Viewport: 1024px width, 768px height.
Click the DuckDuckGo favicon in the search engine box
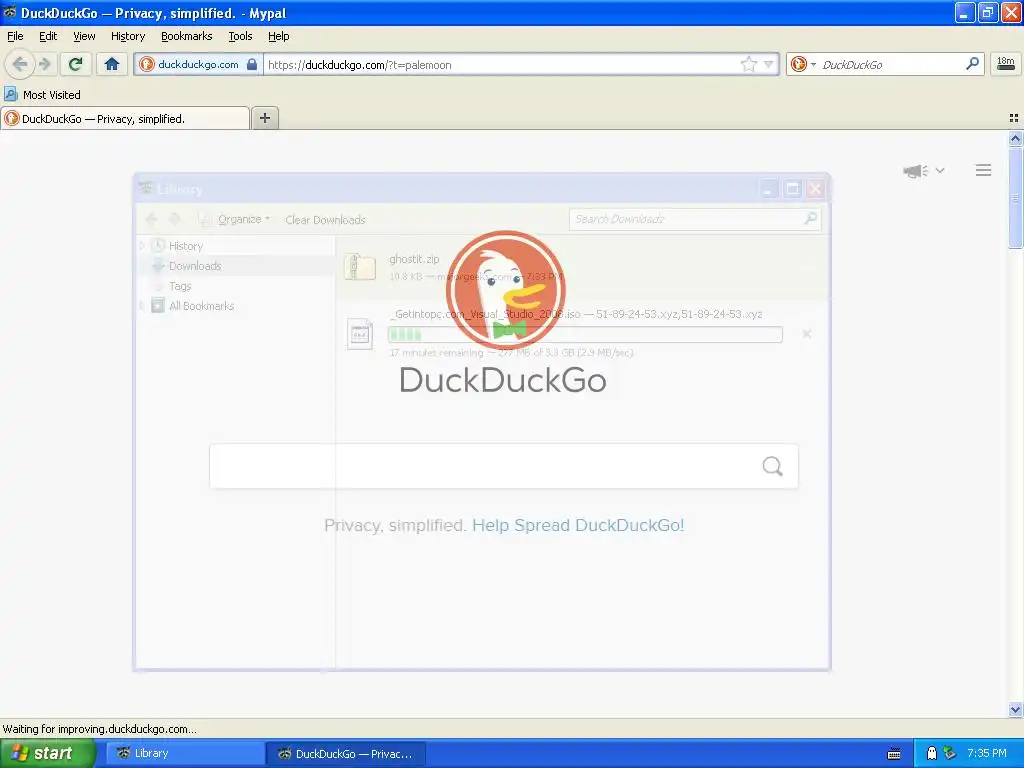pos(799,64)
